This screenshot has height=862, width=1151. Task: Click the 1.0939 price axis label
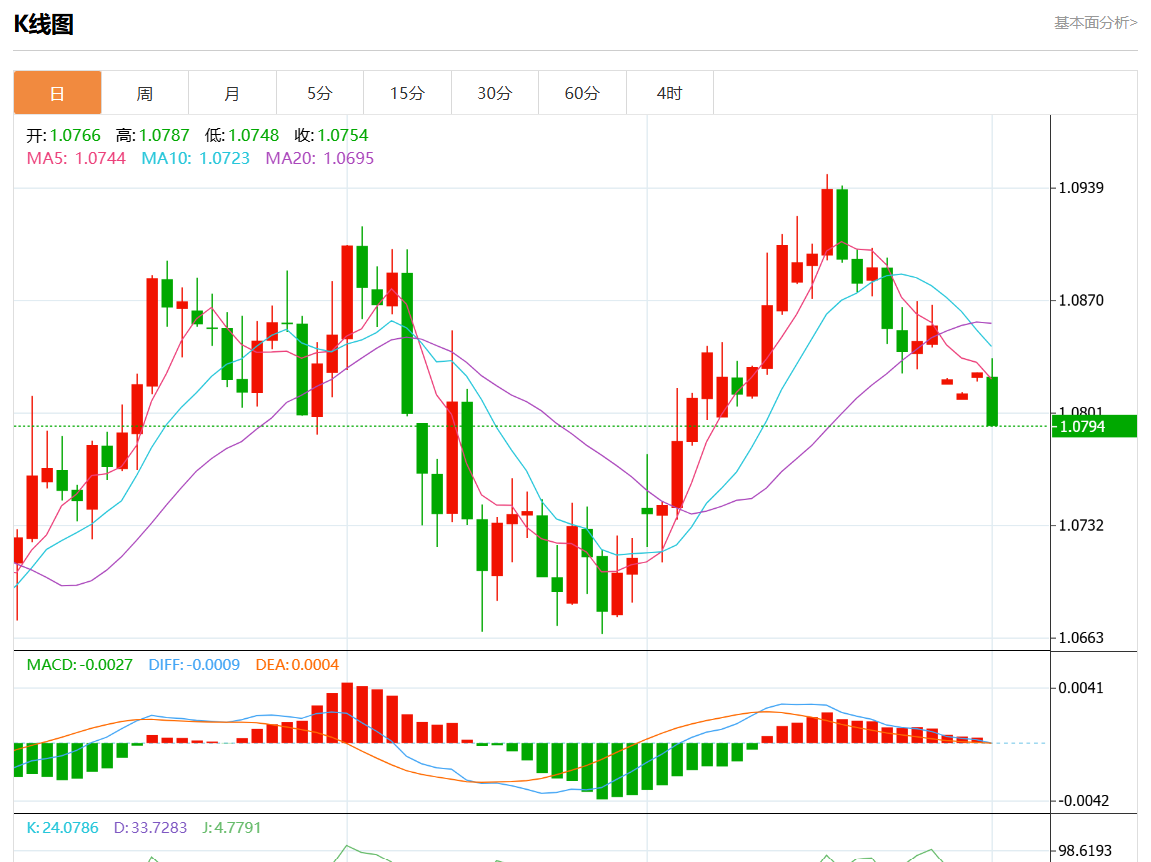click(x=1081, y=188)
